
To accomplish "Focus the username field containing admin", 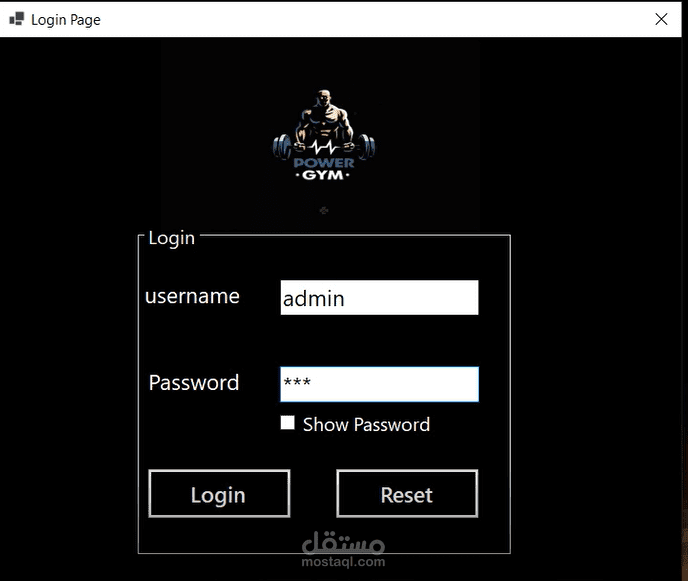I will pos(379,298).
